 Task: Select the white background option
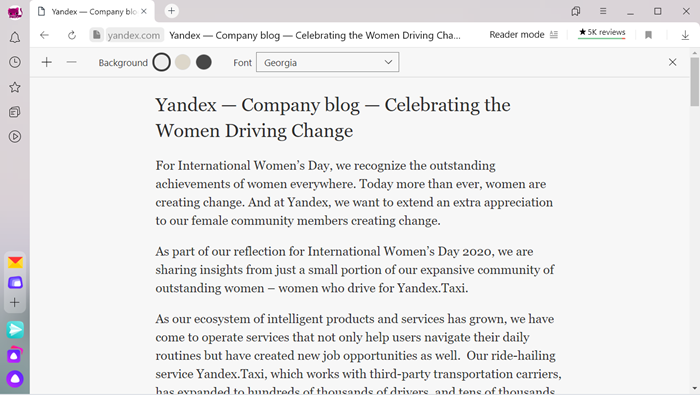coord(162,62)
